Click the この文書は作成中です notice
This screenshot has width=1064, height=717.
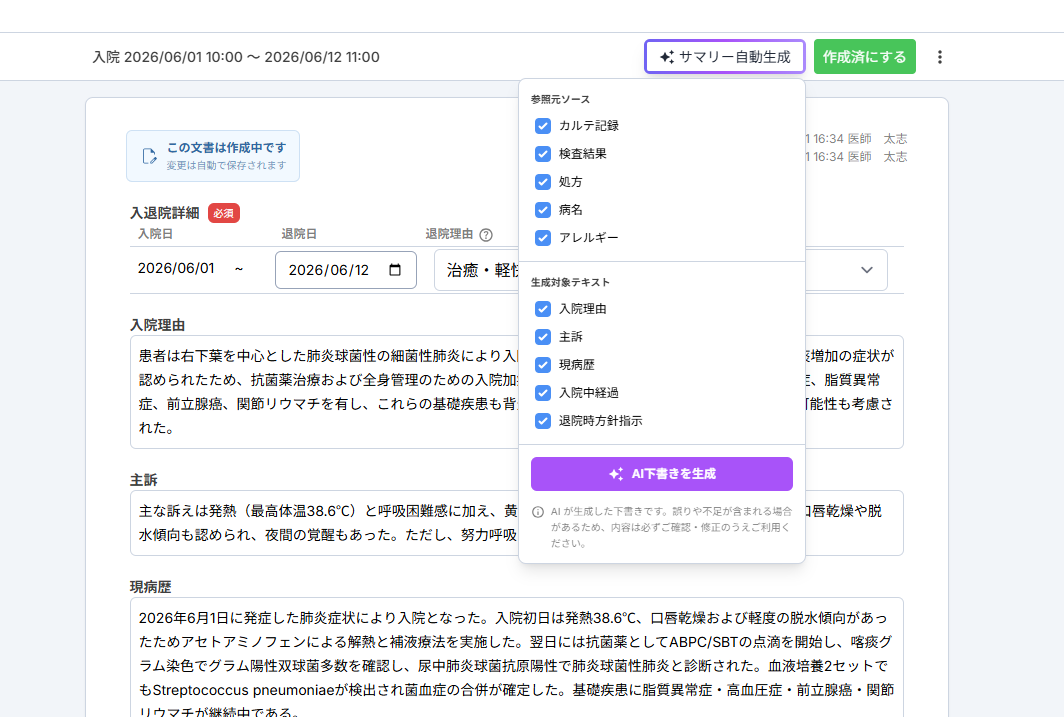tap(212, 156)
